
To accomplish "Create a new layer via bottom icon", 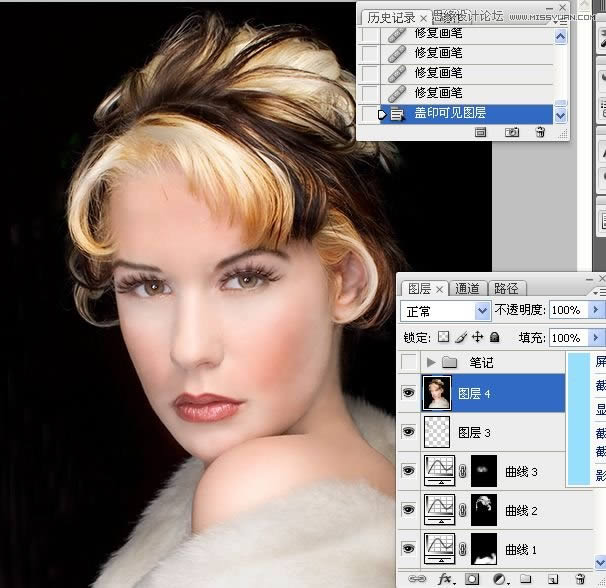I will click(x=552, y=579).
